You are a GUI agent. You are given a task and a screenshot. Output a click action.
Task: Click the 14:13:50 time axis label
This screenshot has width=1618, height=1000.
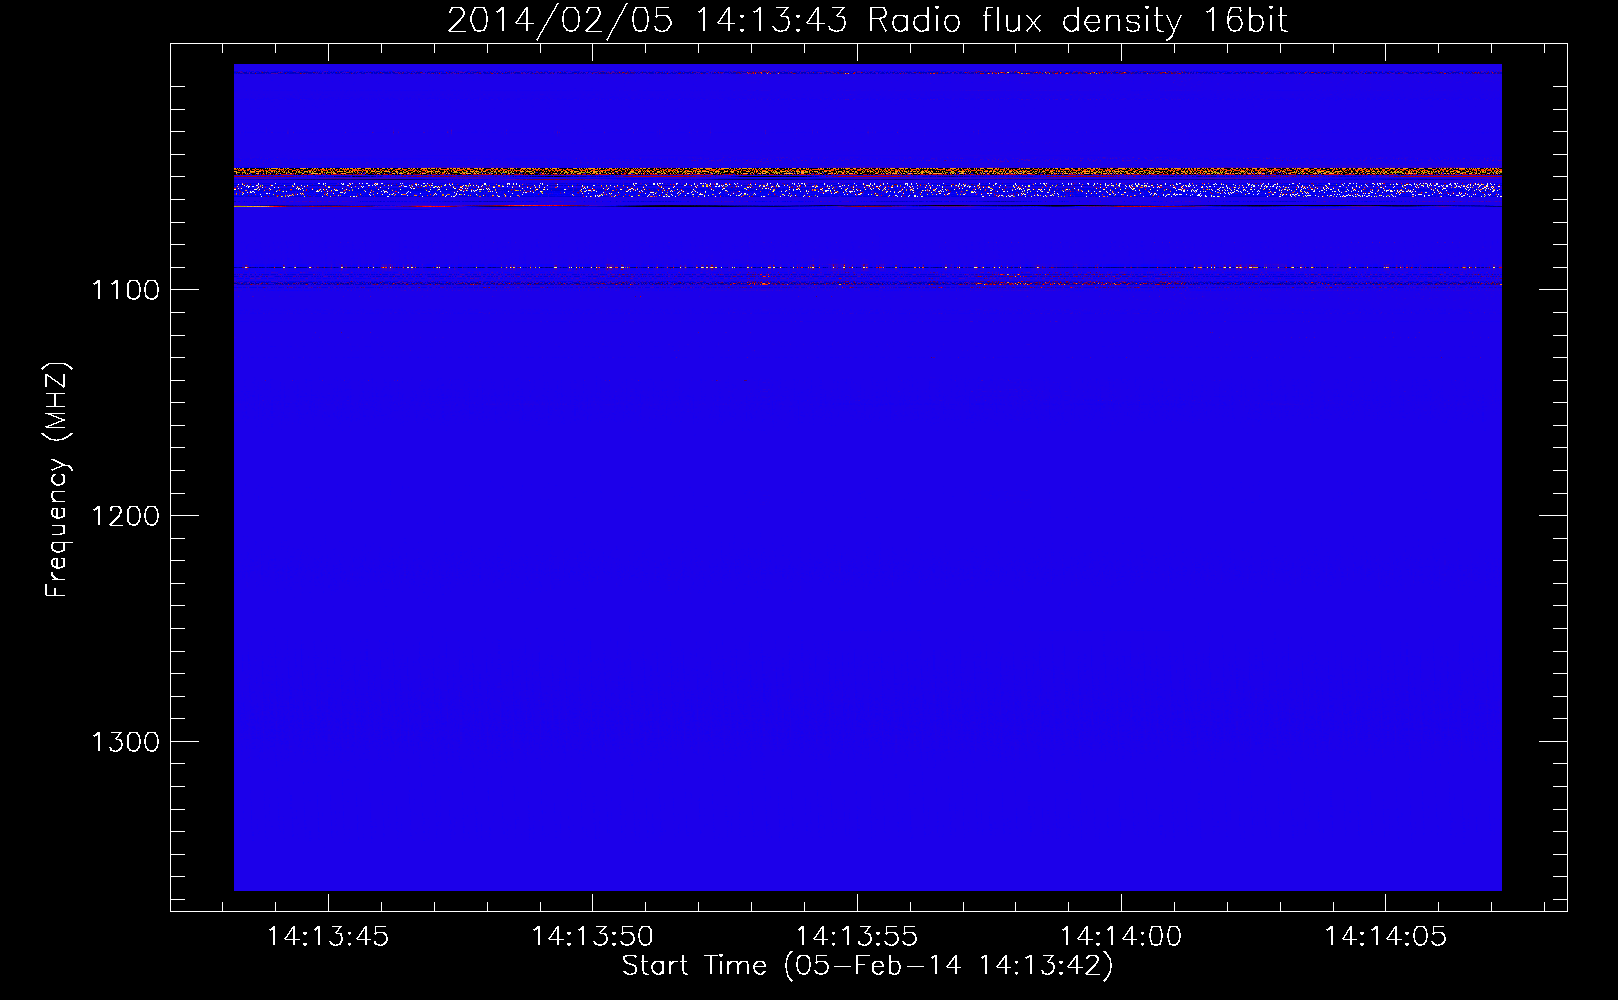[x=592, y=937]
